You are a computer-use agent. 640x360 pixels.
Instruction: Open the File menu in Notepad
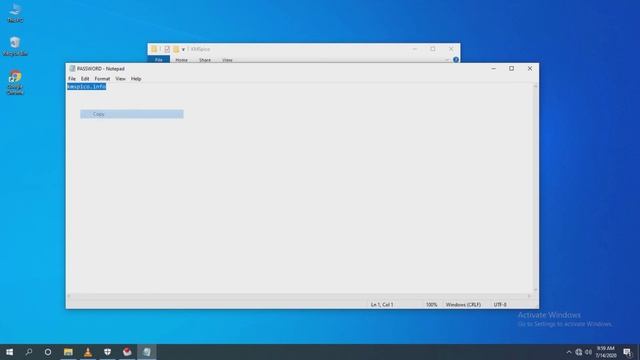point(72,79)
